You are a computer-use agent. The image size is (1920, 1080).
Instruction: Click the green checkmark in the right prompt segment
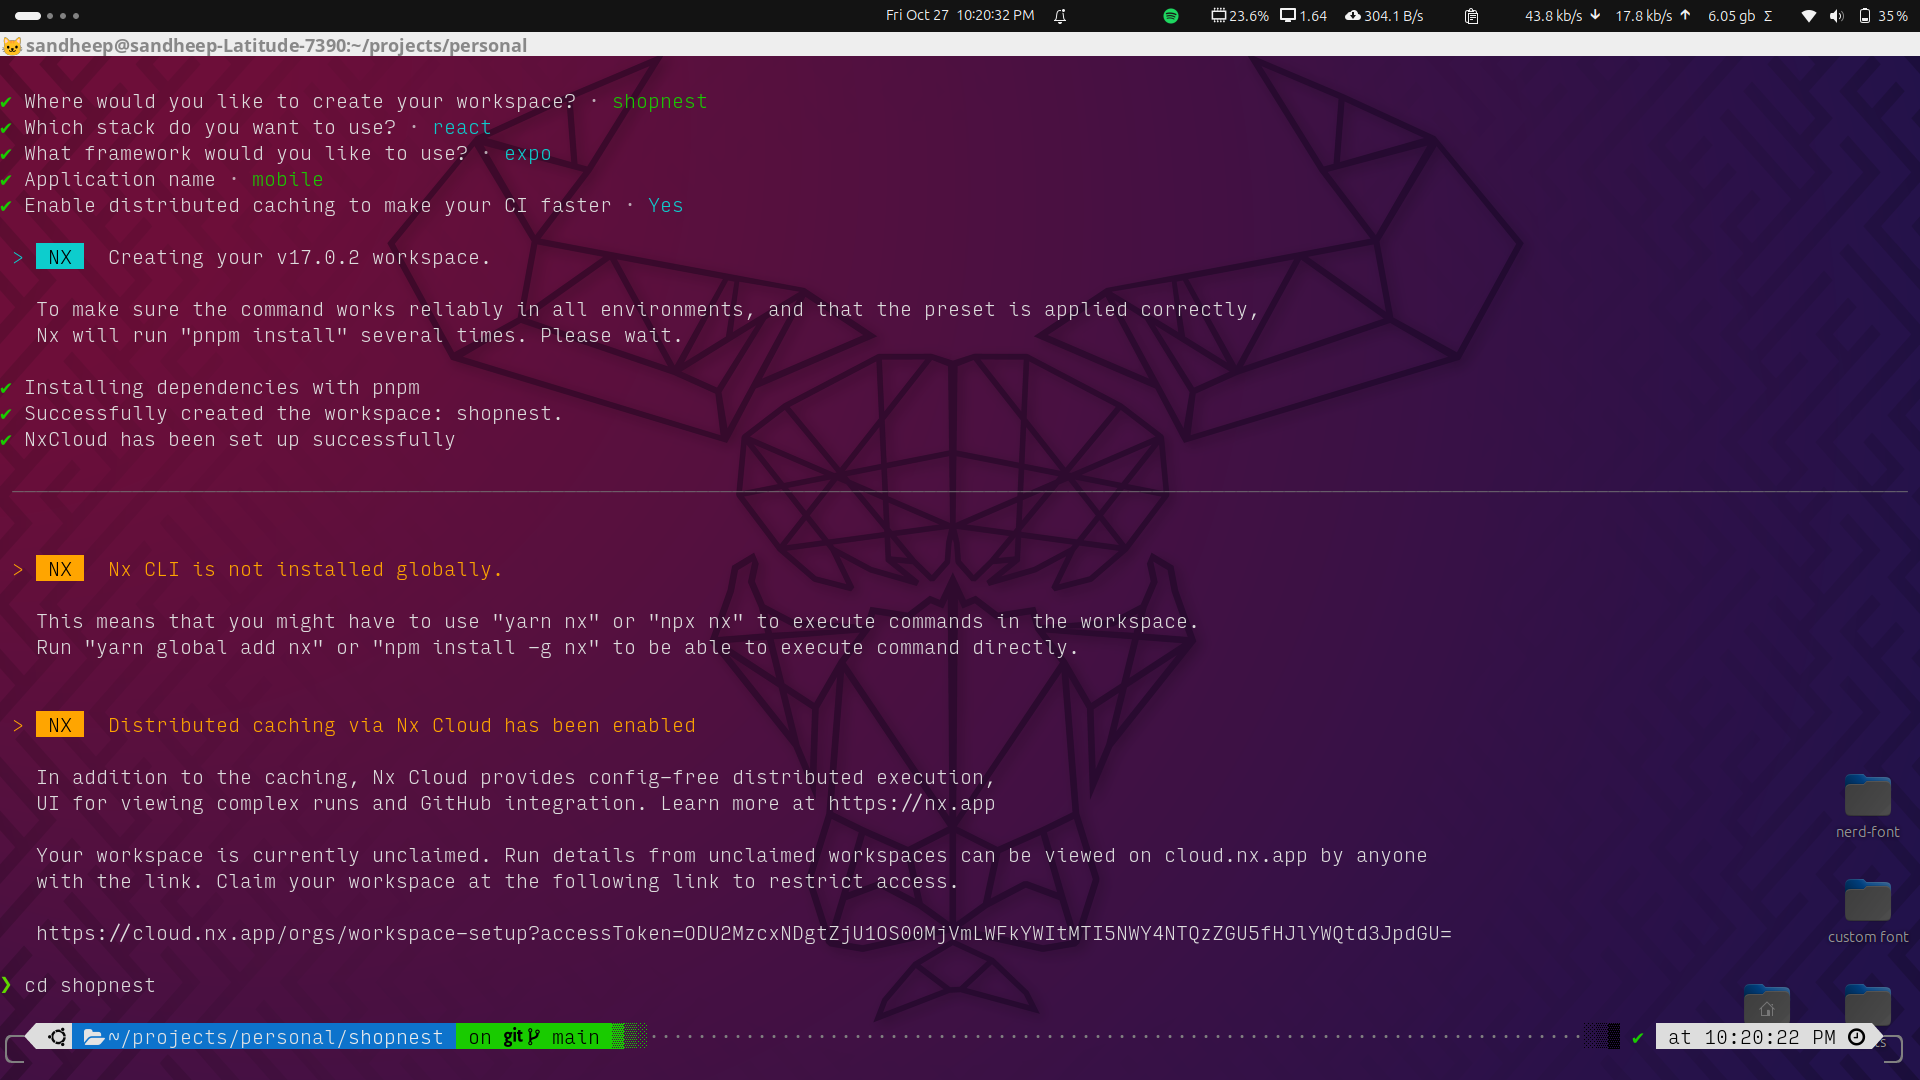[x=1639, y=1038]
